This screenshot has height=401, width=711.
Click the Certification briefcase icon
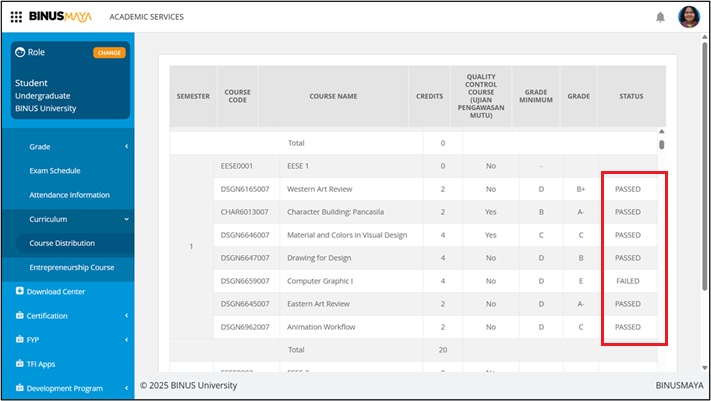19,315
